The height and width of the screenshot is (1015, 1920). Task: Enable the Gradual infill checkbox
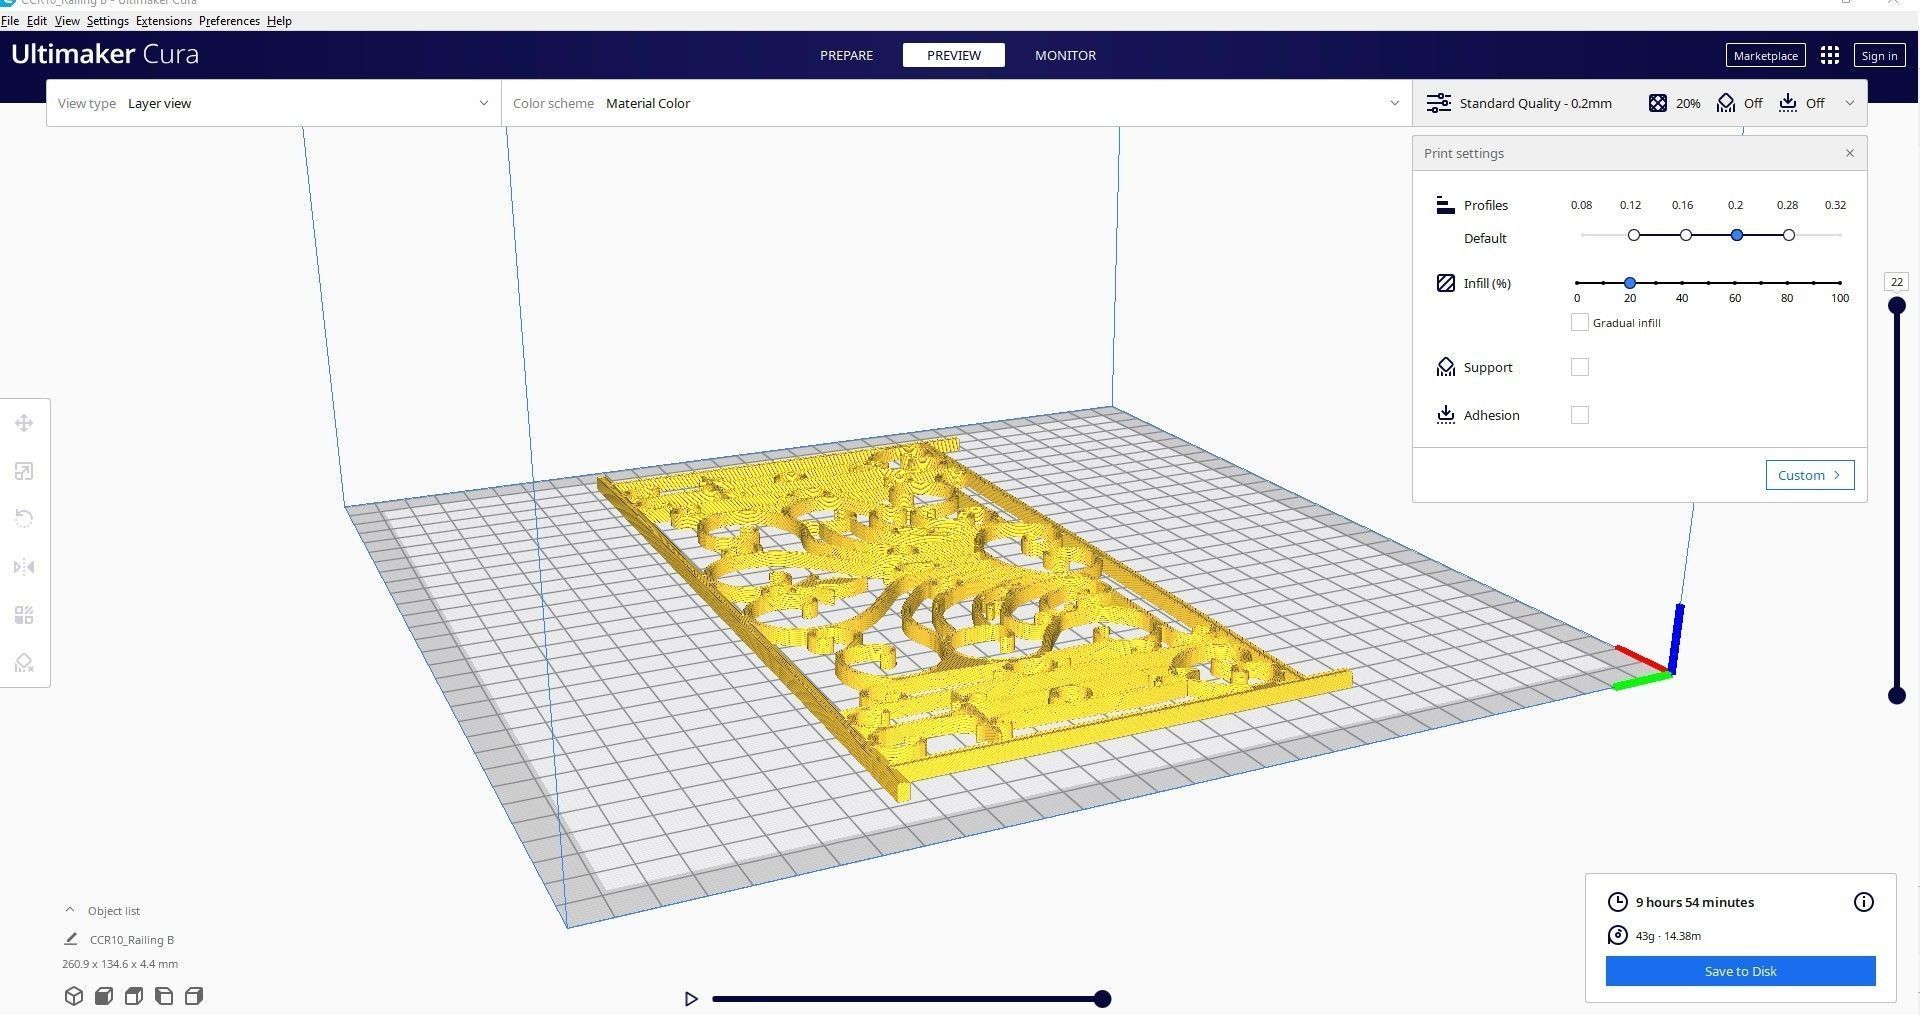point(1580,322)
